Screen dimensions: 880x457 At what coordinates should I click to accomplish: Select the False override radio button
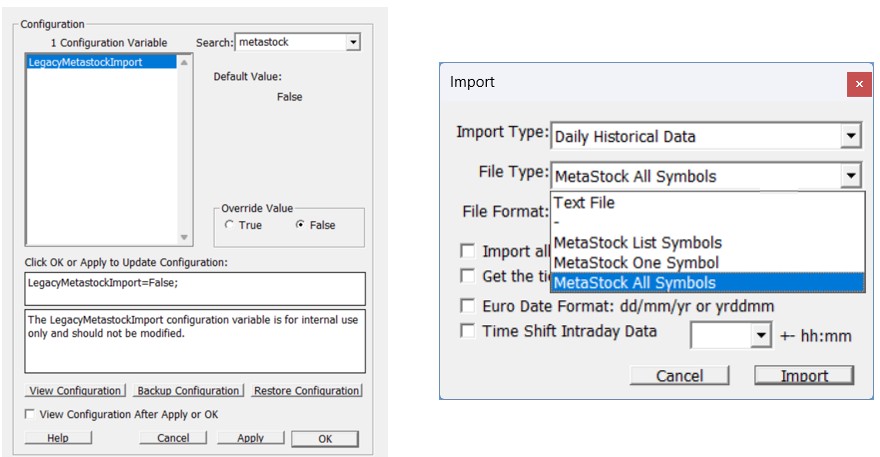click(x=301, y=225)
